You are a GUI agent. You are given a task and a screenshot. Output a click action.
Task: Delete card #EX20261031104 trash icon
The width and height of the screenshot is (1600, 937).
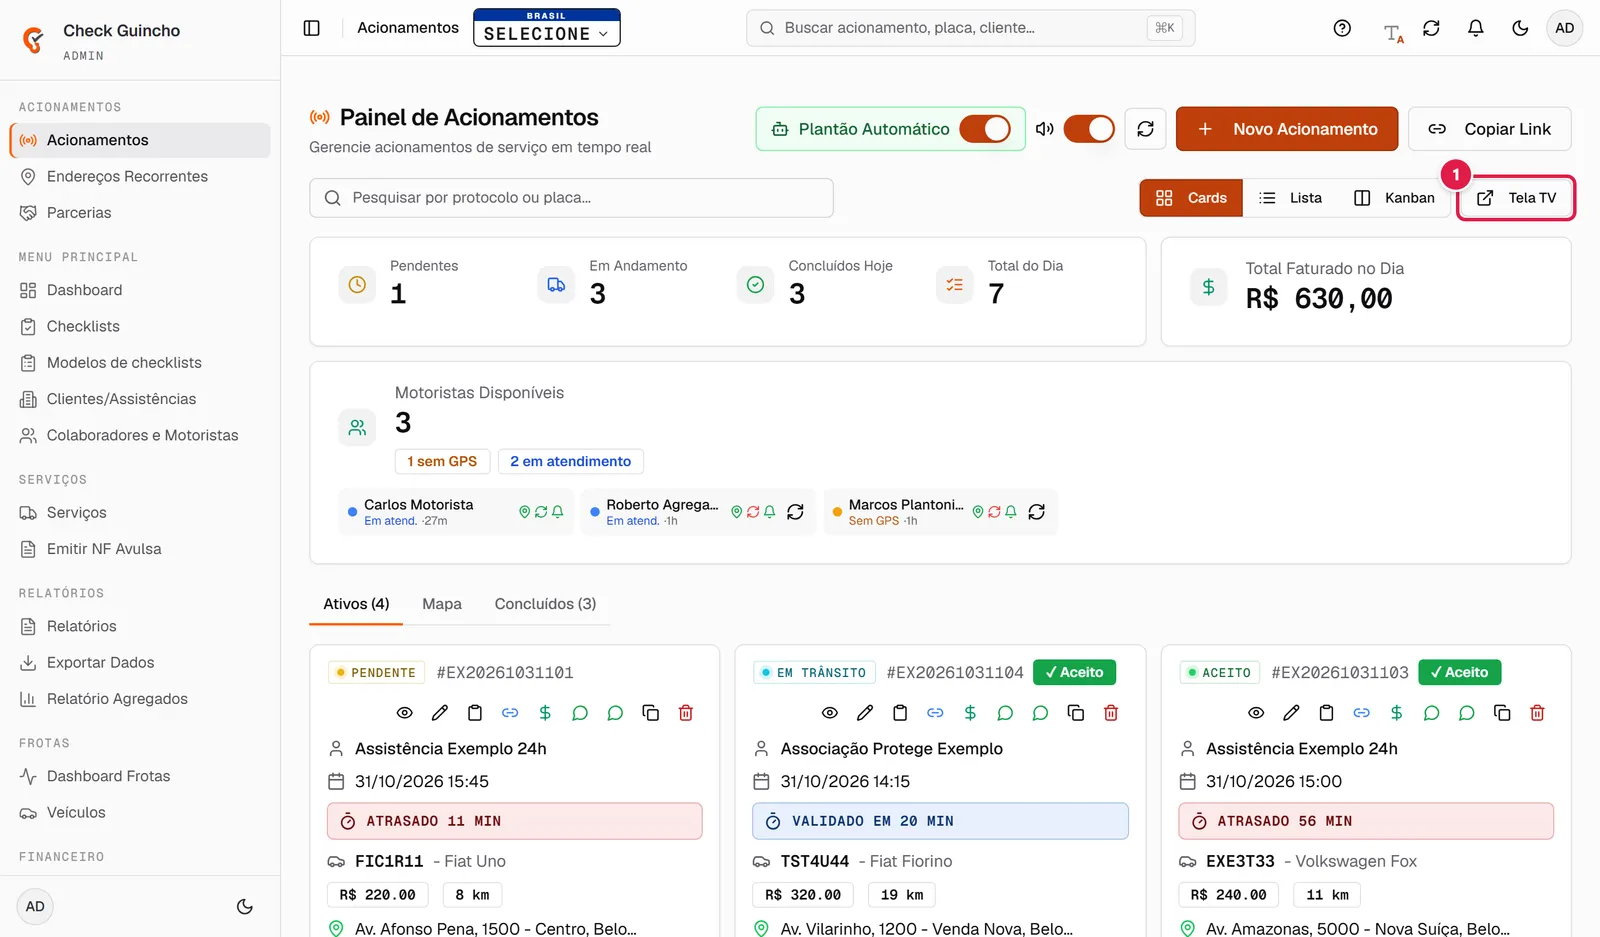(1111, 713)
